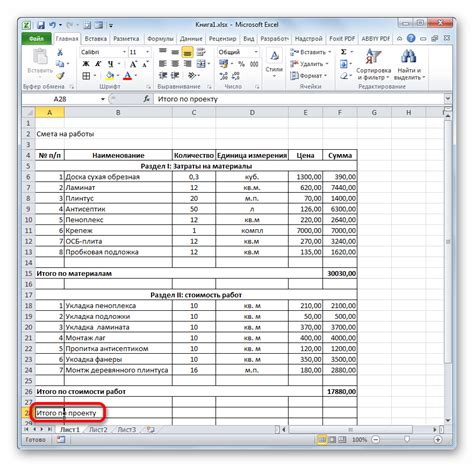This screenshot has width=474, height=467.
Task: Click the red font color A swatch
Action: pyautogui.click(x=127, y=76)
